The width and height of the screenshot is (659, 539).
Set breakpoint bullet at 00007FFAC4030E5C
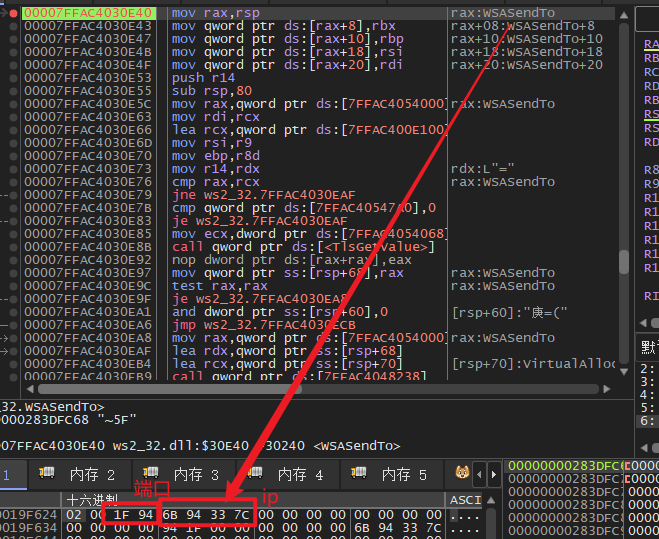pyautogui.click(x=13, y=104)
